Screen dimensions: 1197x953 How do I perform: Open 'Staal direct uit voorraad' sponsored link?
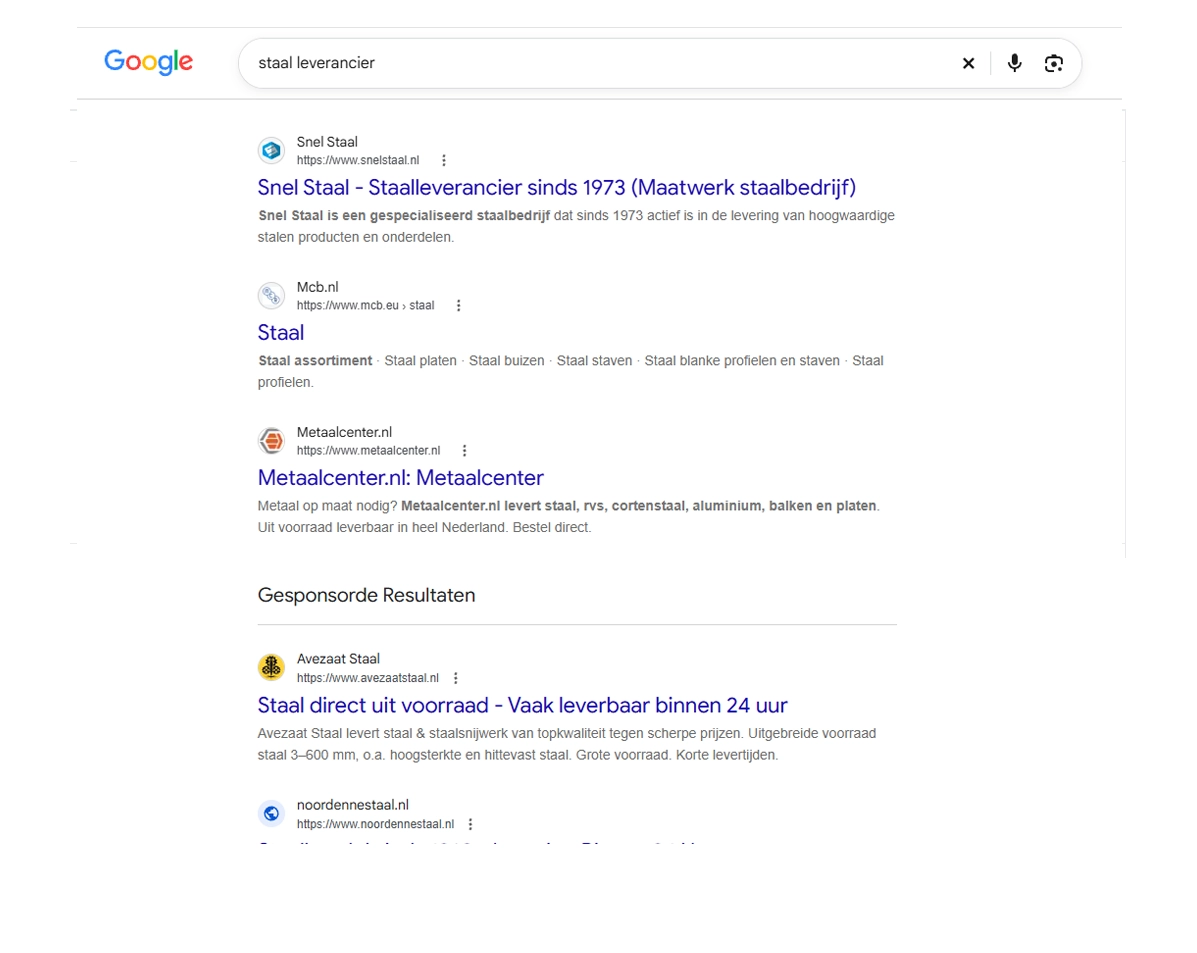pos(522,705)
